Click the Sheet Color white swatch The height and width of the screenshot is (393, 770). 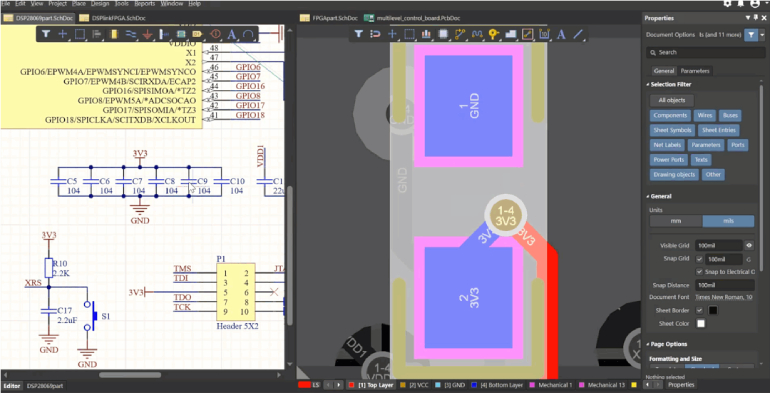[701, 324]
